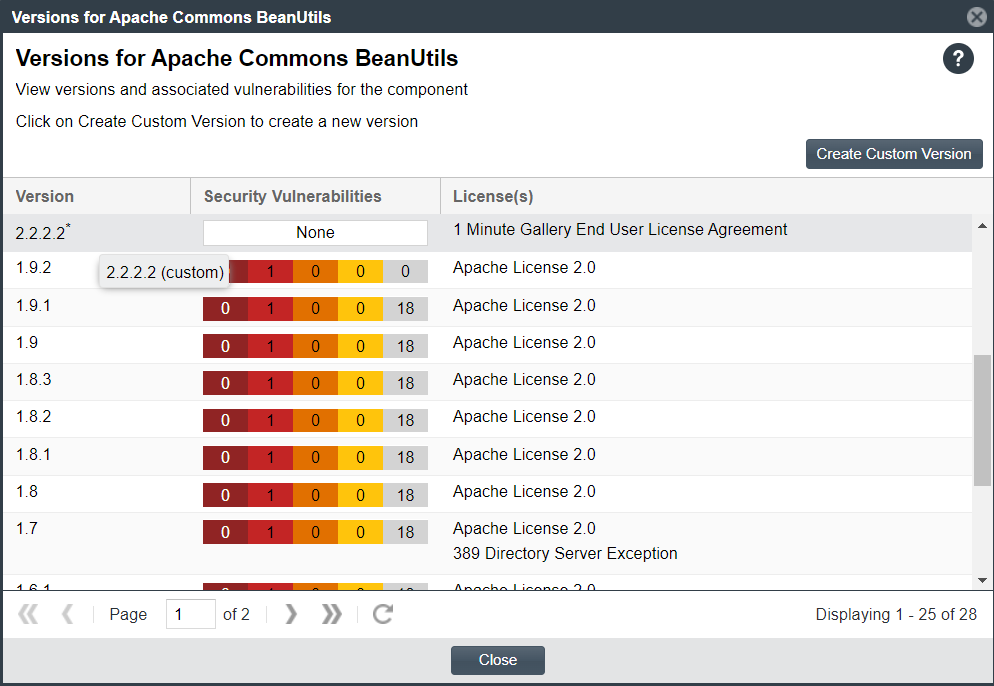Image resolution: width=994 pixels, height=686 pixels.
Task: Click the gray 18 count for version 1.8.2
Action: click(405, 420)
